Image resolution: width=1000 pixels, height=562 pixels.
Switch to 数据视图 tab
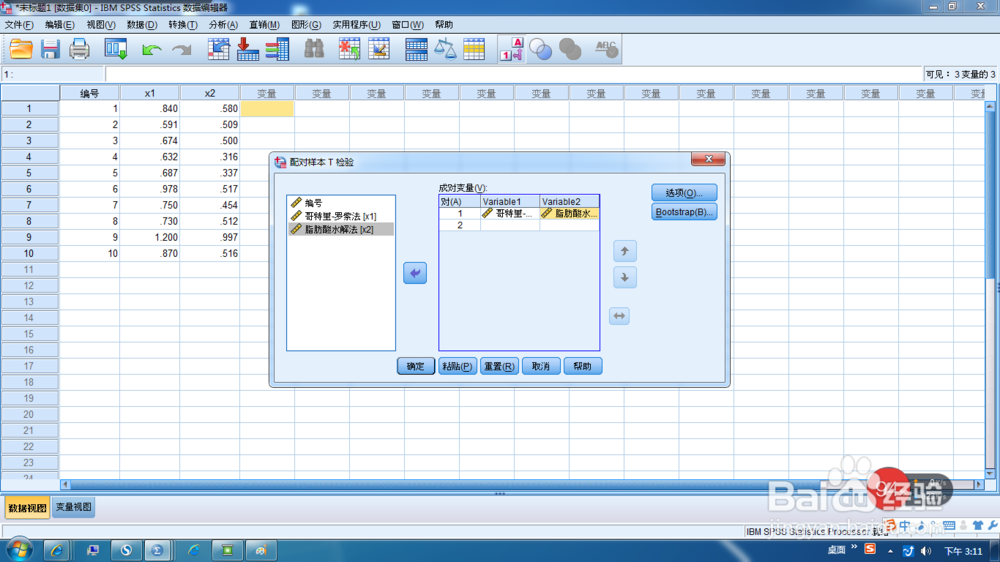tap(27, 508)
